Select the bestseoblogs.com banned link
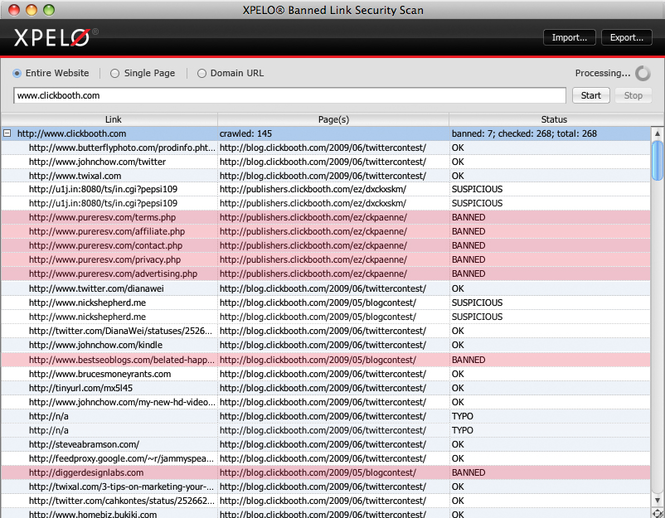This screenshot has width=665, height=518. coord(122,360)
